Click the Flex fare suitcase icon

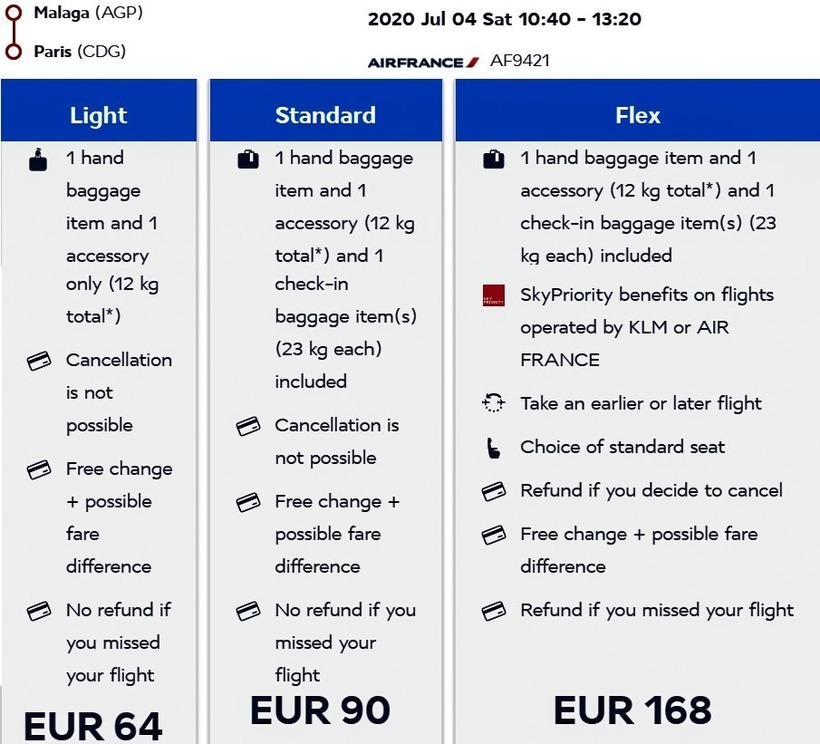pyautogui.click(x=493, y=158)
